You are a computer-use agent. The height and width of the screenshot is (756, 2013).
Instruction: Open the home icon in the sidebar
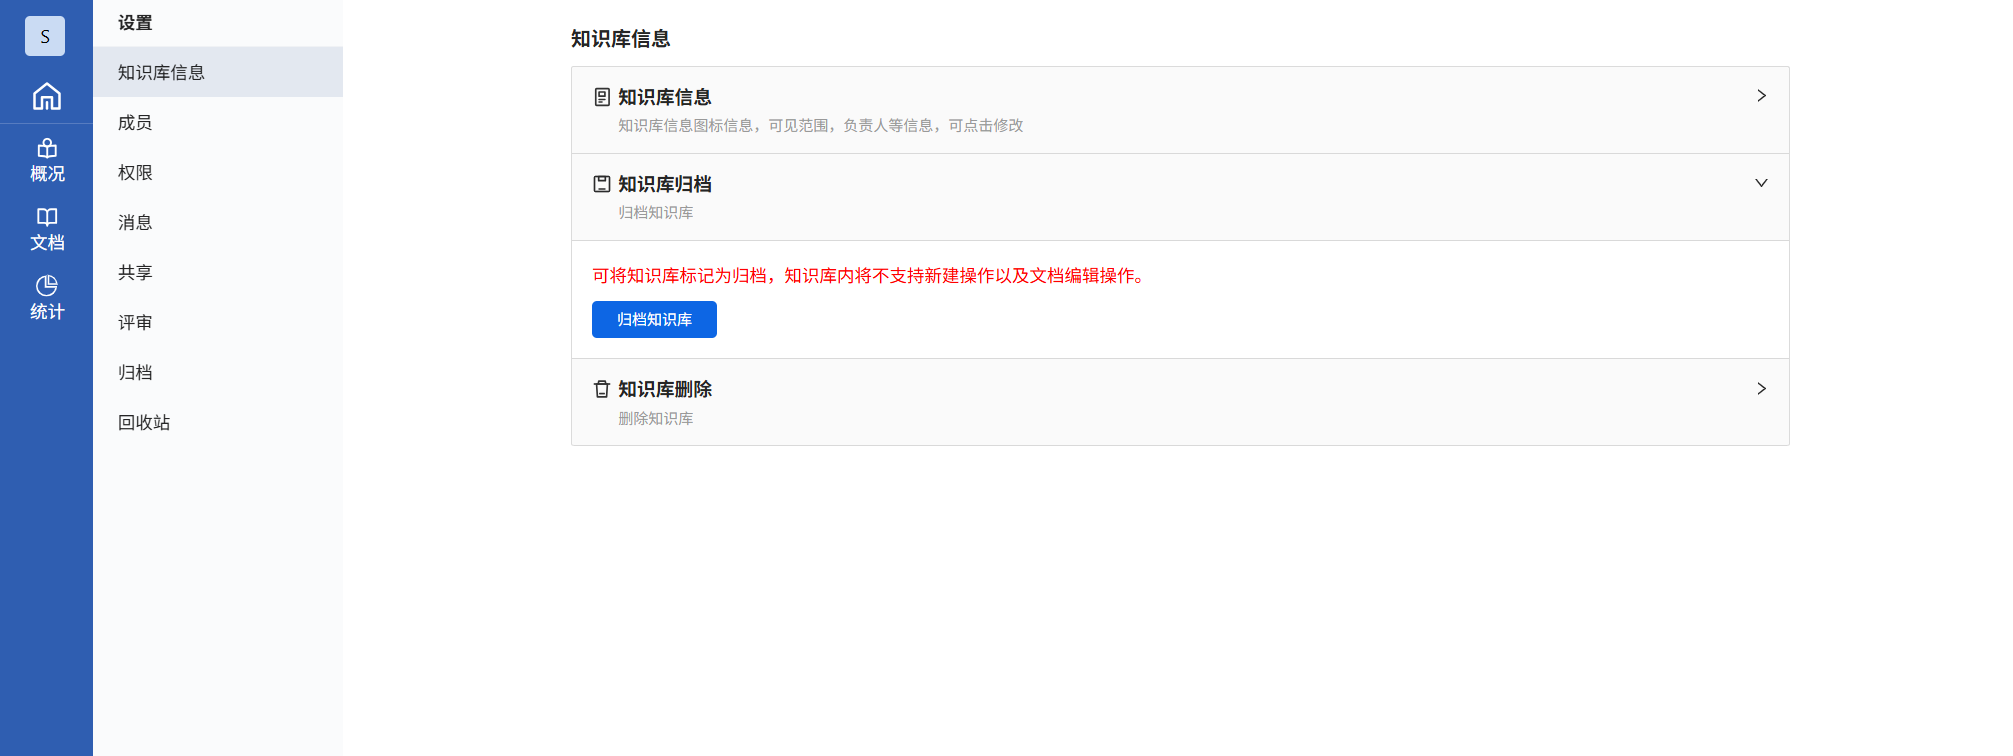click(46, 96)
